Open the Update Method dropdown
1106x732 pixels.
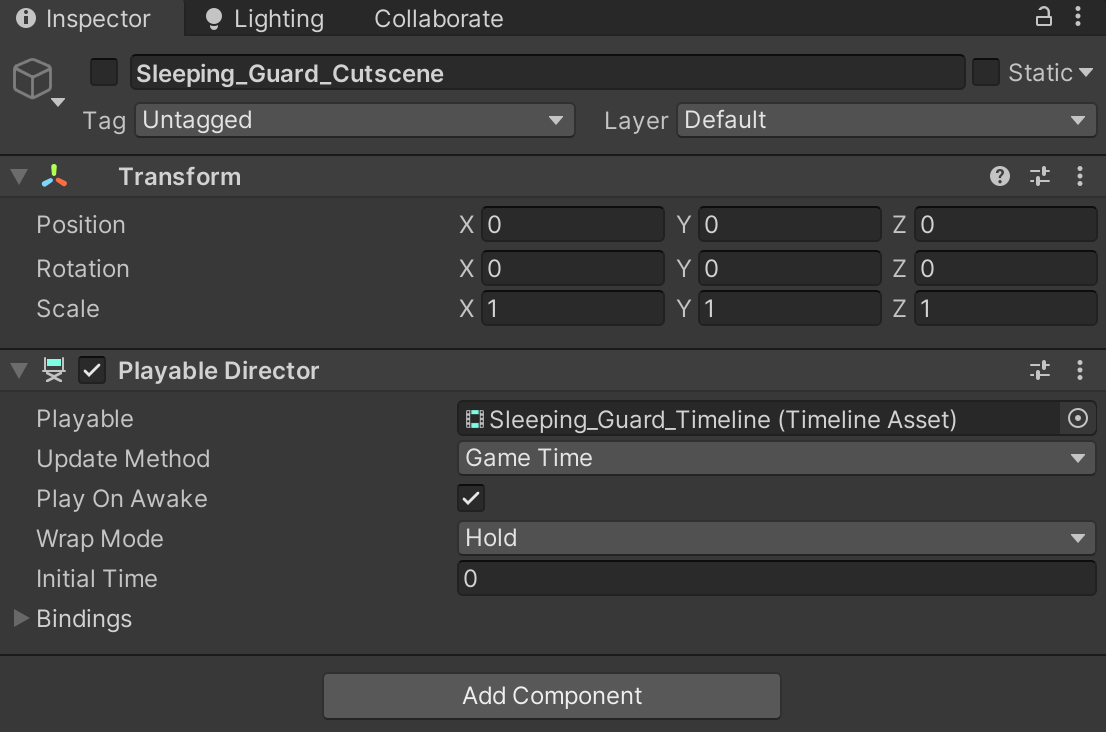tap(777, 458)
